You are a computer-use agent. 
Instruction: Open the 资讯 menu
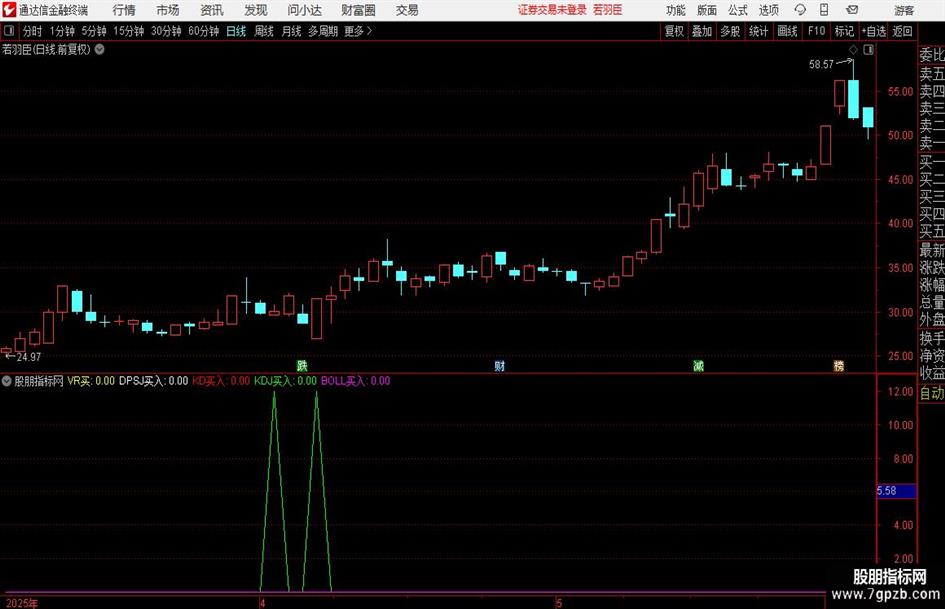pos(212,10)
